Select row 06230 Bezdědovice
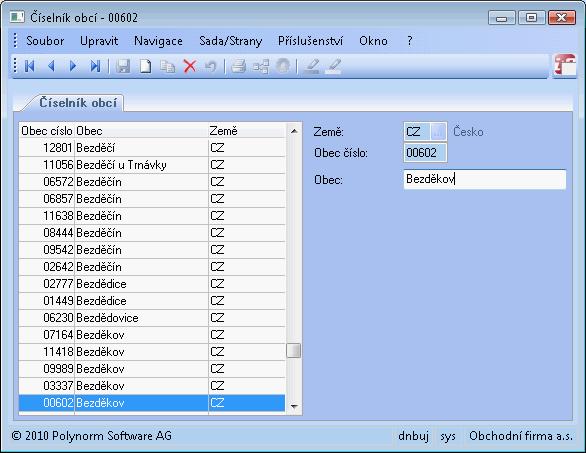 click(152, 318)
